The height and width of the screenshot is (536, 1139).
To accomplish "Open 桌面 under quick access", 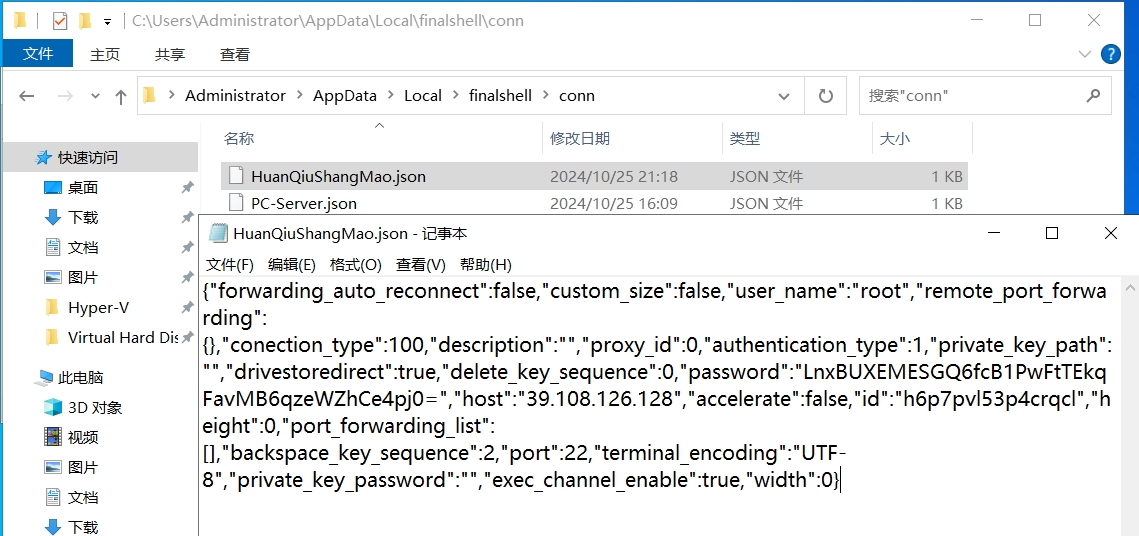I will 83,188.
